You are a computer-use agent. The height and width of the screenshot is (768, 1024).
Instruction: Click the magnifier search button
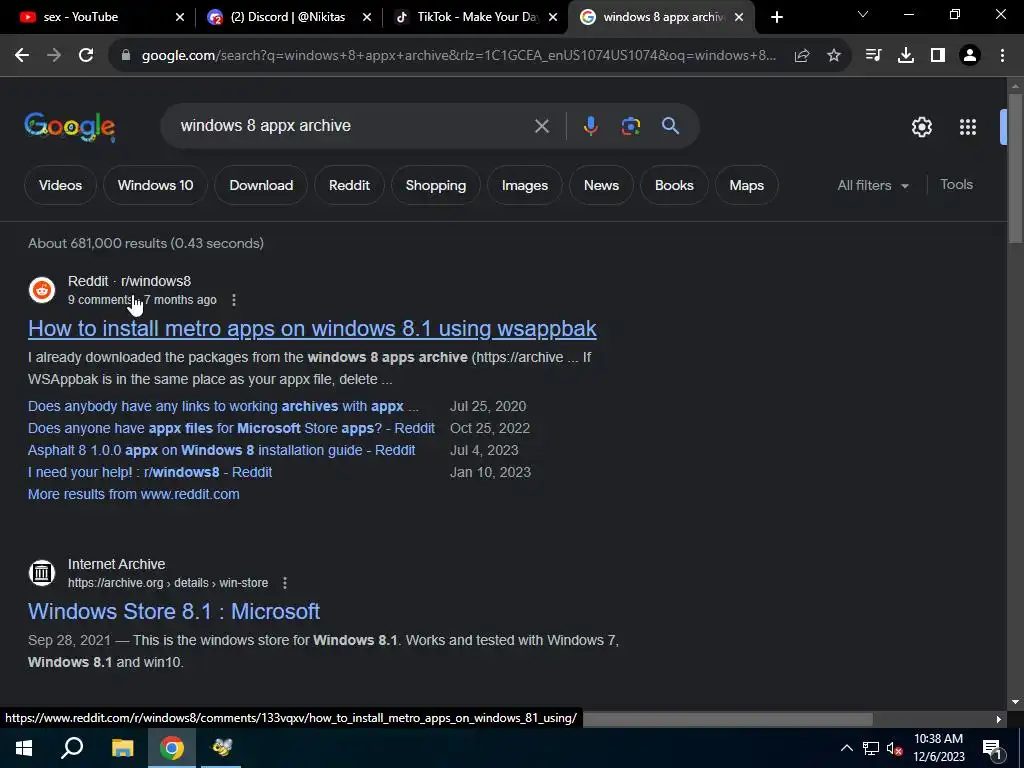pyautogui.click(x=671, y=125)
